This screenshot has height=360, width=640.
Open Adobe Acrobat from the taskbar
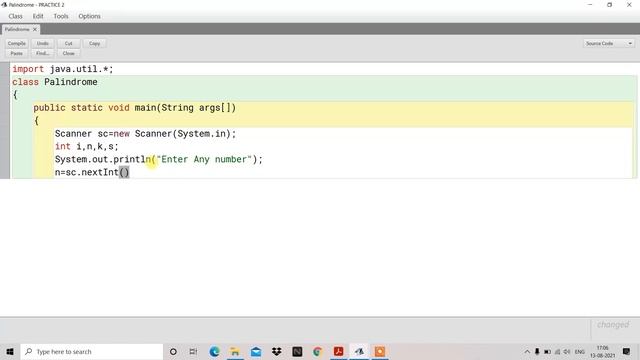[x=338, y=351]
